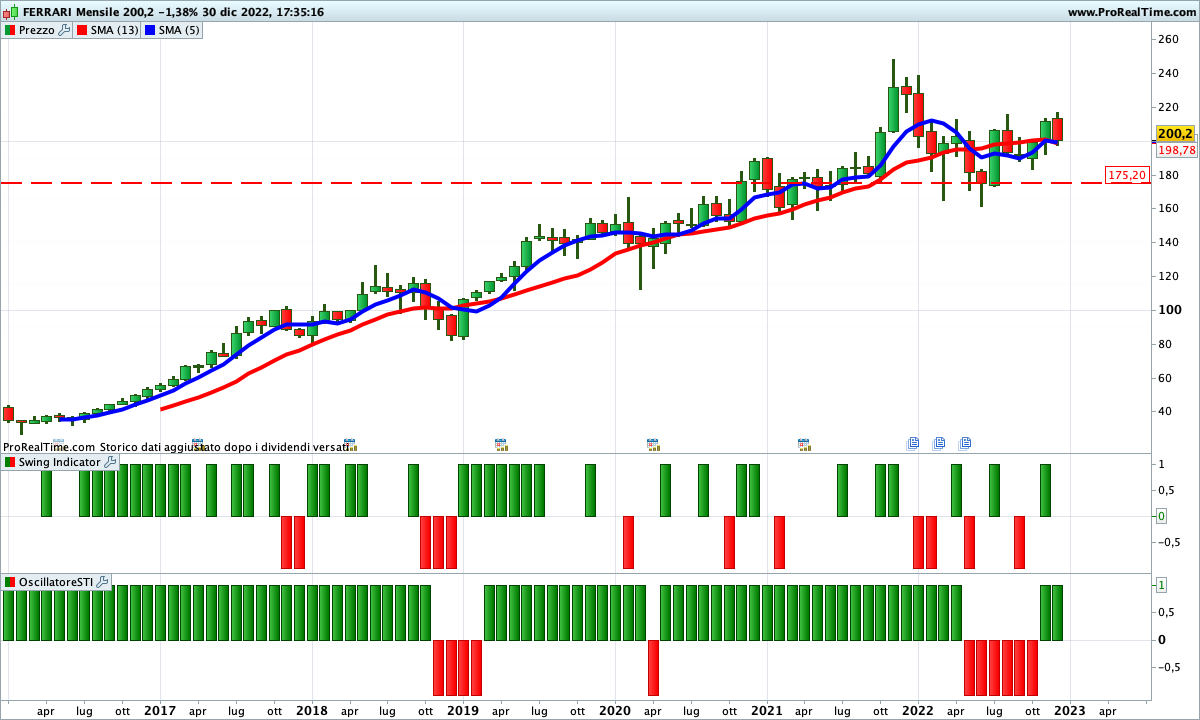Select the SMA (13) indicator label
Image resolution: width=1200 pixels, height=720 pixels.
click(115, 30)
